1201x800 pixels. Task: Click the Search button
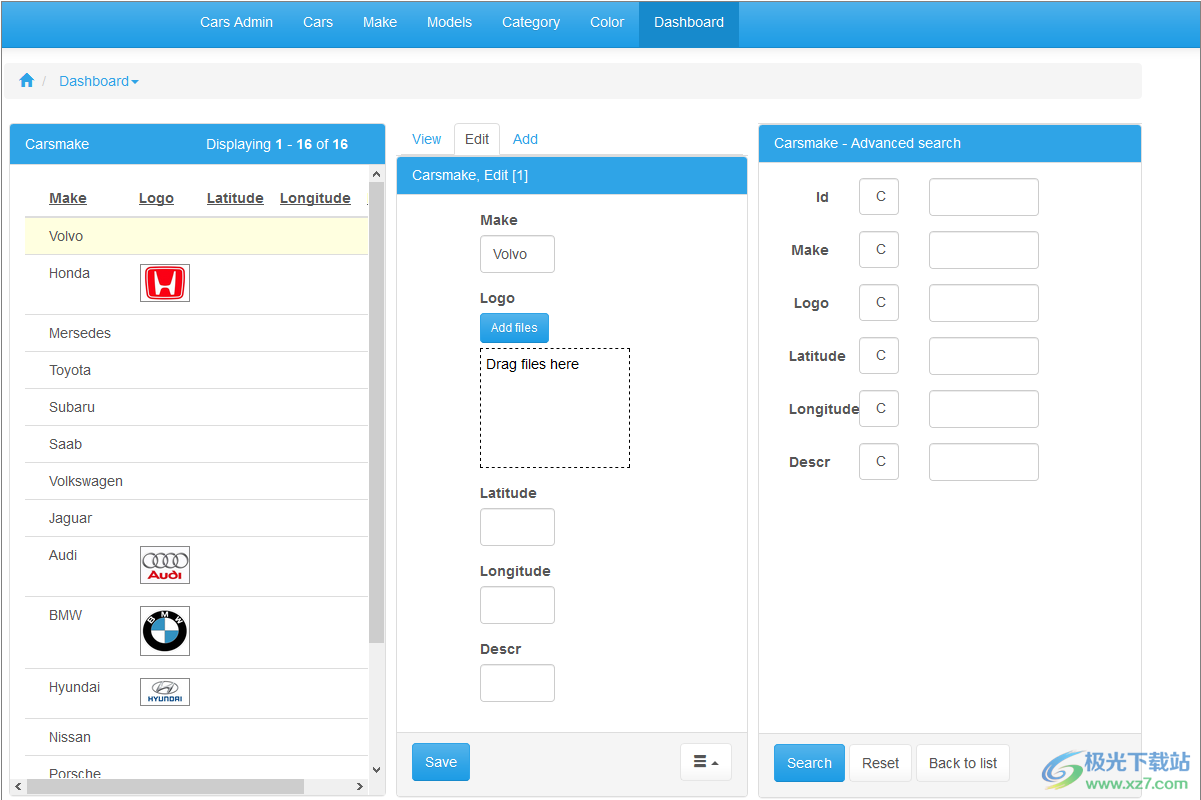click(x=809, y=763)
